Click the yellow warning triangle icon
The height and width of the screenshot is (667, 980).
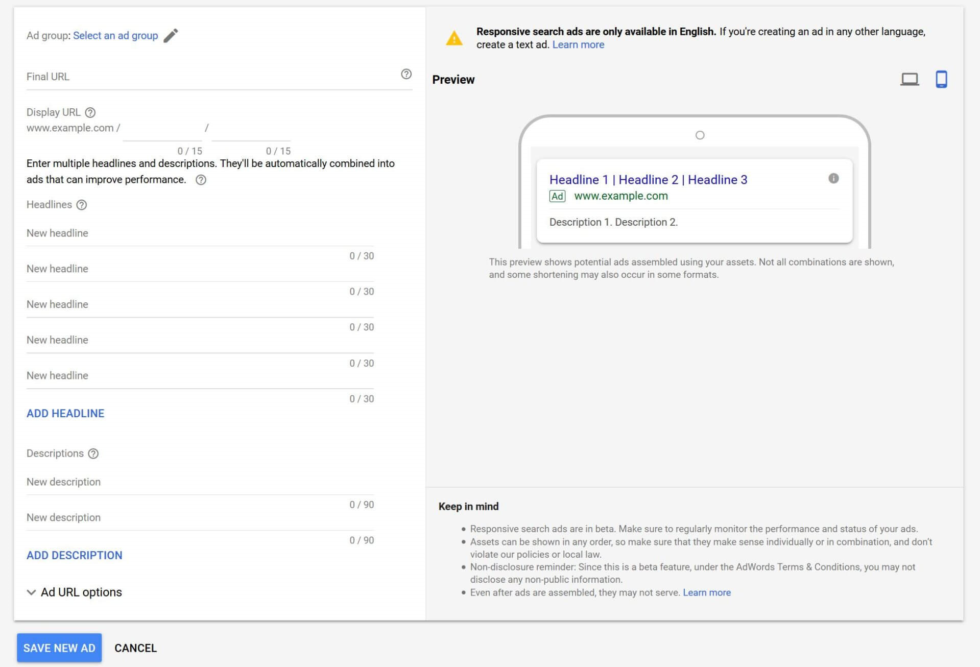[x=454, y=38]
